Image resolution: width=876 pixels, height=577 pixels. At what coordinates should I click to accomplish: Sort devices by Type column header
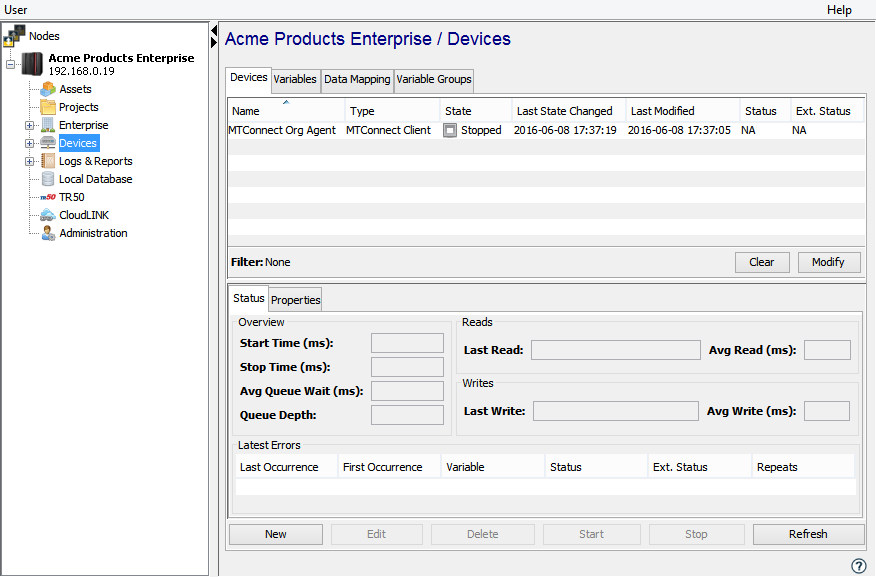click(392, 111)
